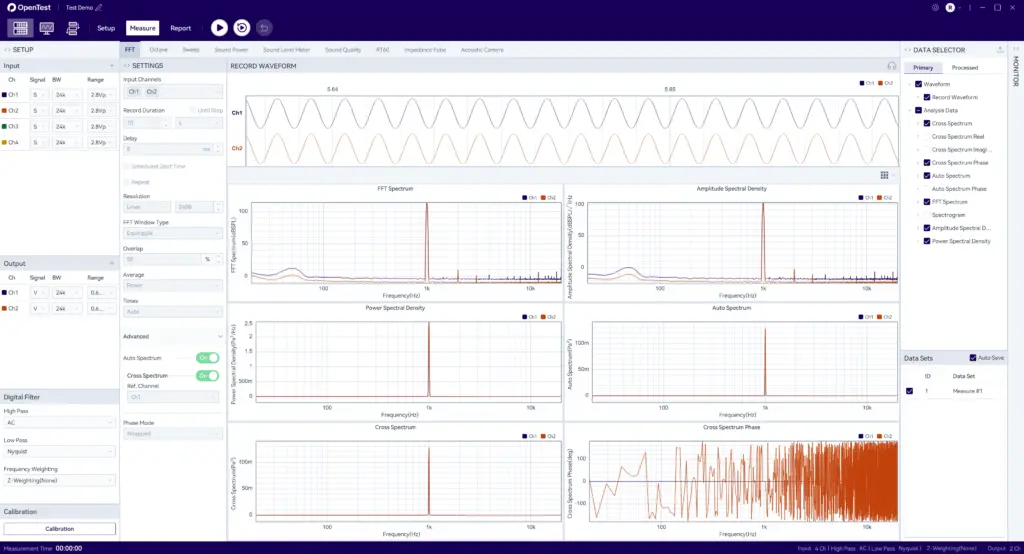Click the continuous play button
Viewport: 1024px width, 554px height.
click(241, 28)
